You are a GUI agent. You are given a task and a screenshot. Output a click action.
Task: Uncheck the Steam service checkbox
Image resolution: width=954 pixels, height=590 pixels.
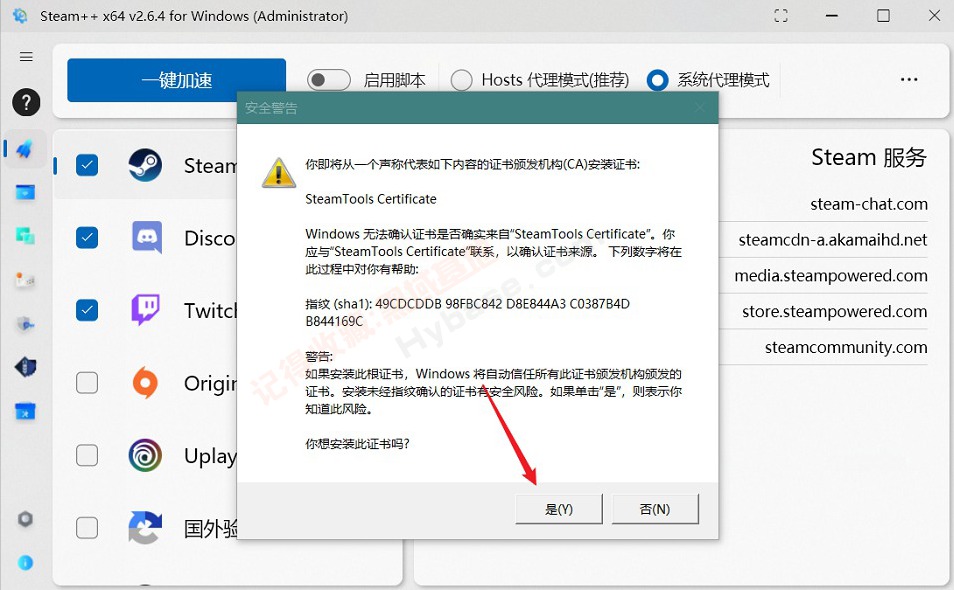click(87, 165)
